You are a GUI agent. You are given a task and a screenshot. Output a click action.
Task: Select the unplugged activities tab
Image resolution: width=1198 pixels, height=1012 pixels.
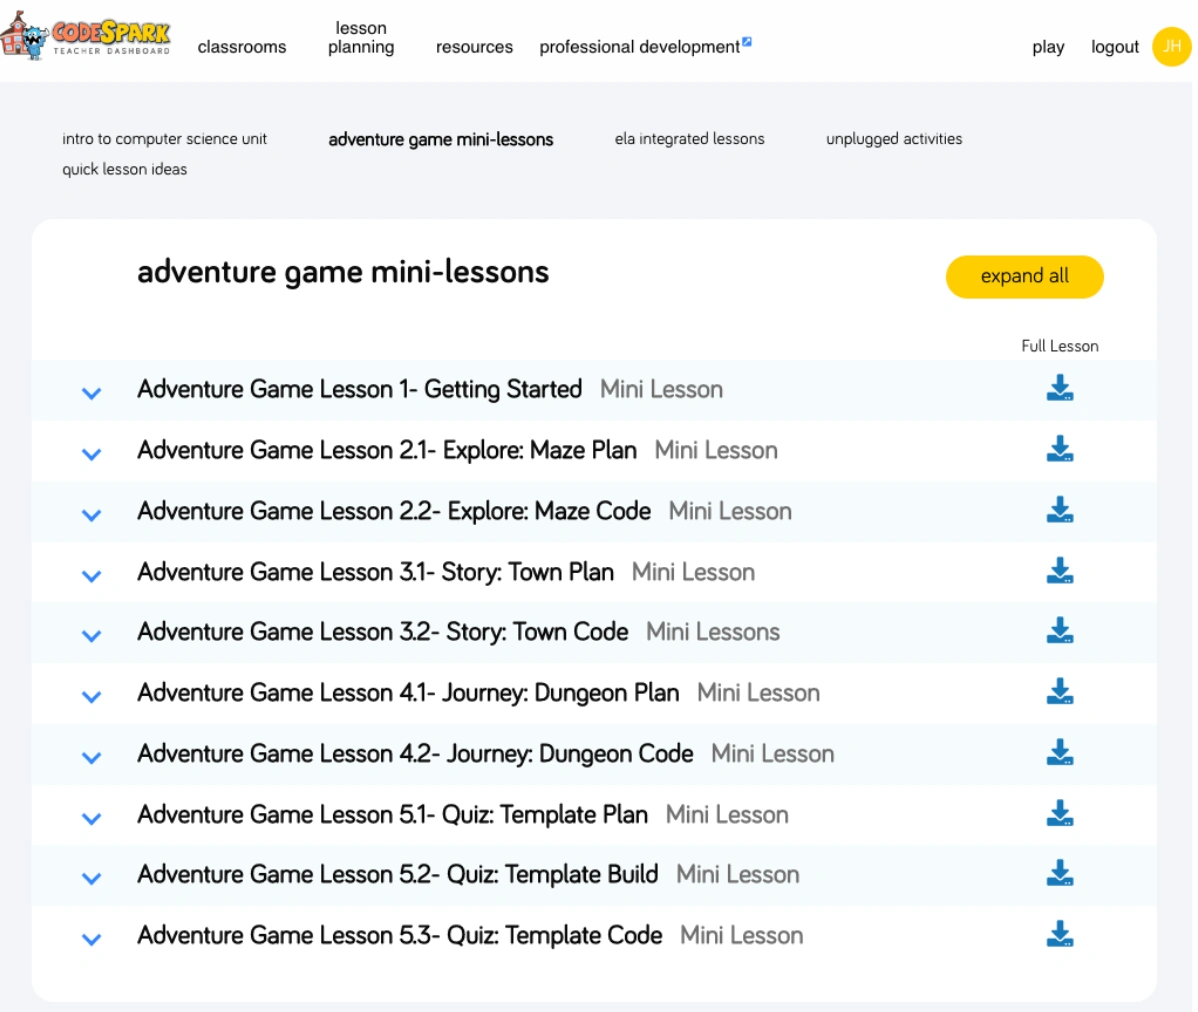[894, 139]
